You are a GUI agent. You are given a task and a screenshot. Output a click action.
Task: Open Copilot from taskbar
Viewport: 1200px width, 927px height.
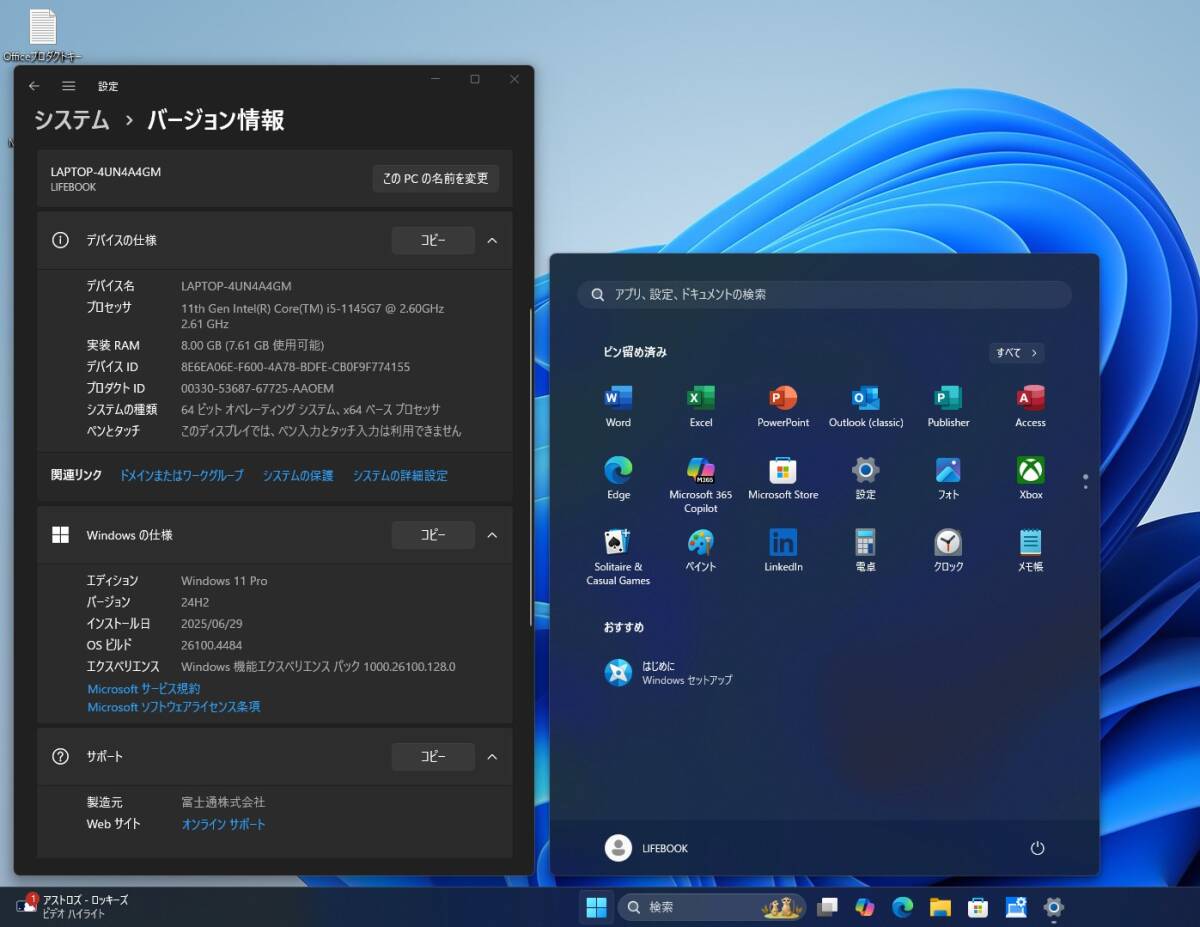click(865, 907)
